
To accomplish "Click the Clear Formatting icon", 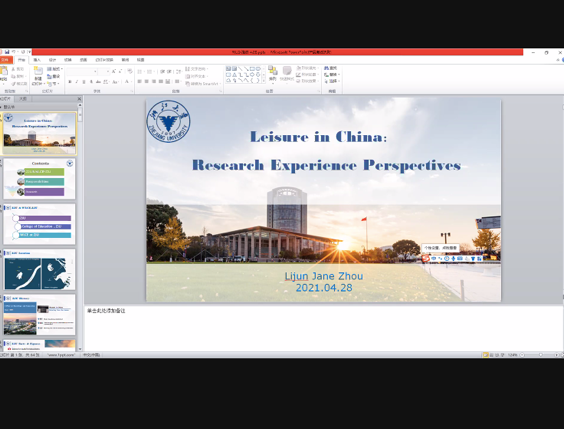I will [x=130, y=71].
